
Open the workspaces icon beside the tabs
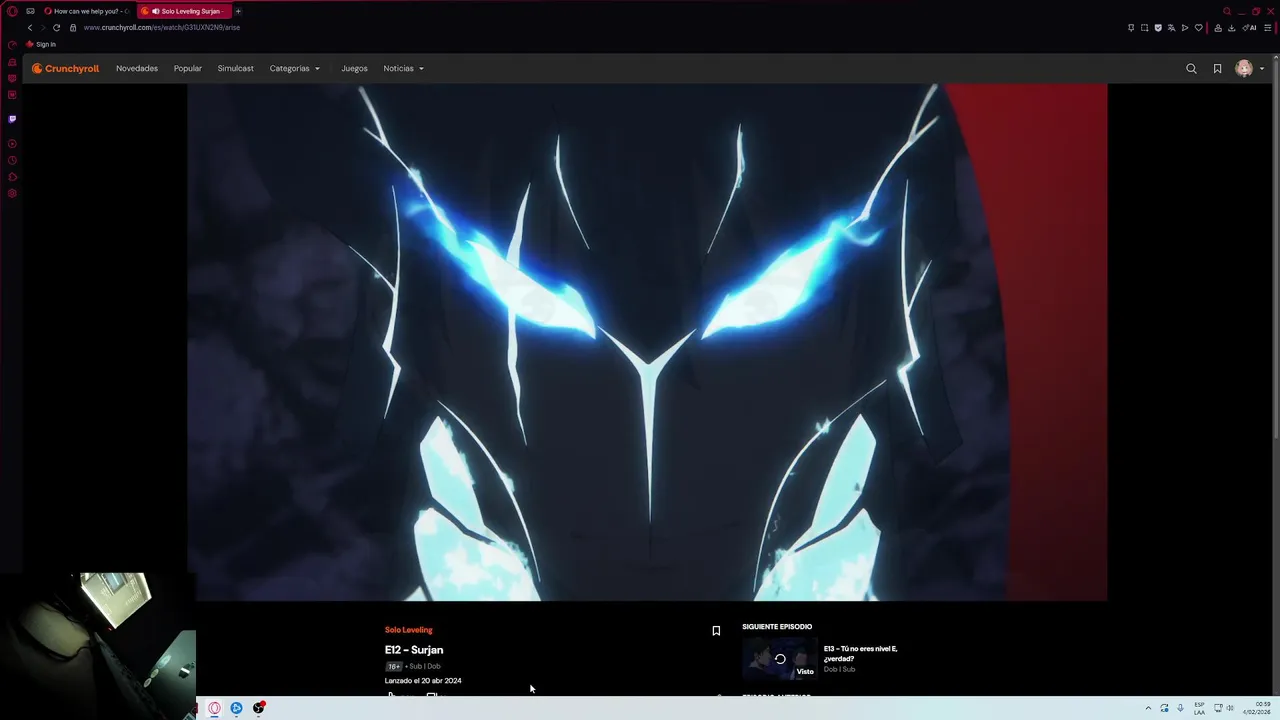pyautogui.click(x=30, y=11)
